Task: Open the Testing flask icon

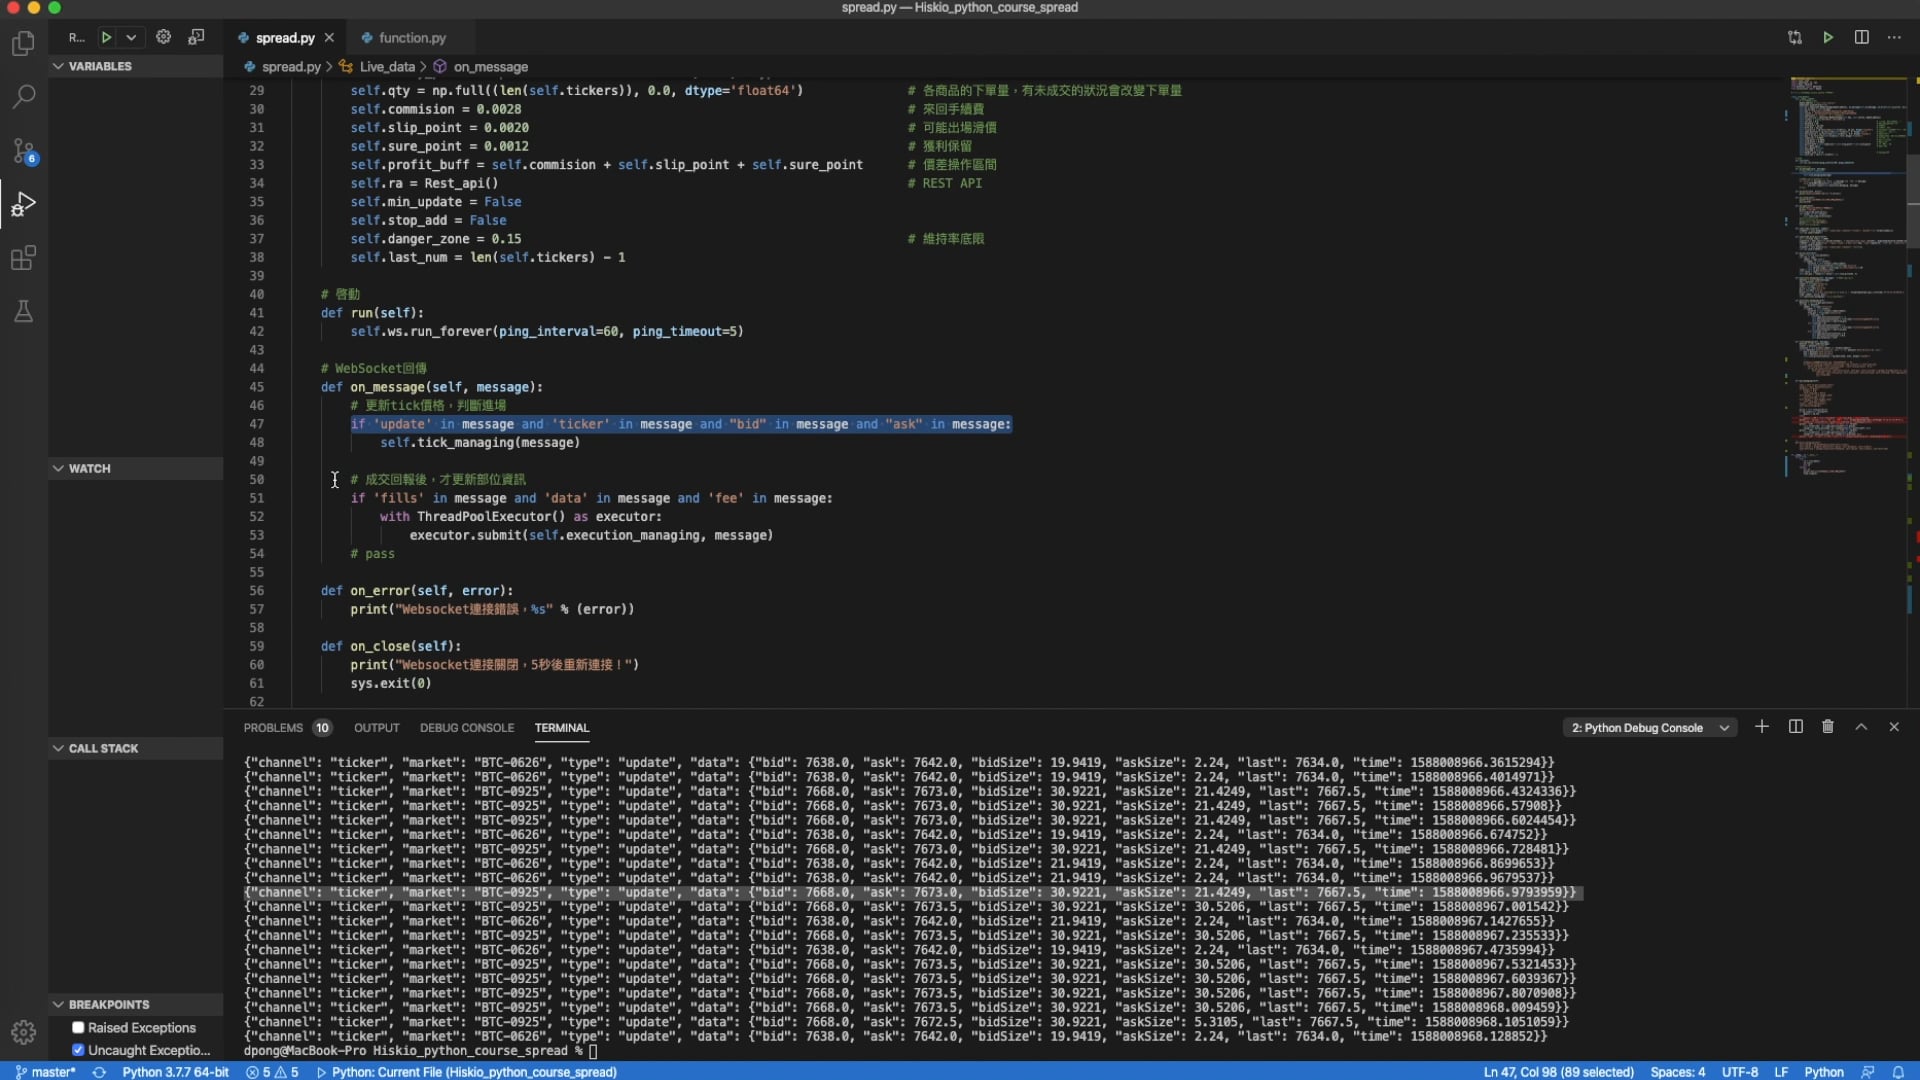Action: 23,312
